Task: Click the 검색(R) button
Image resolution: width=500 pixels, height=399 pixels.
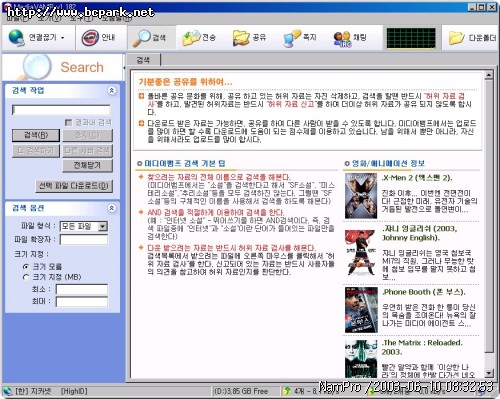Action: [x=36, y=135]
